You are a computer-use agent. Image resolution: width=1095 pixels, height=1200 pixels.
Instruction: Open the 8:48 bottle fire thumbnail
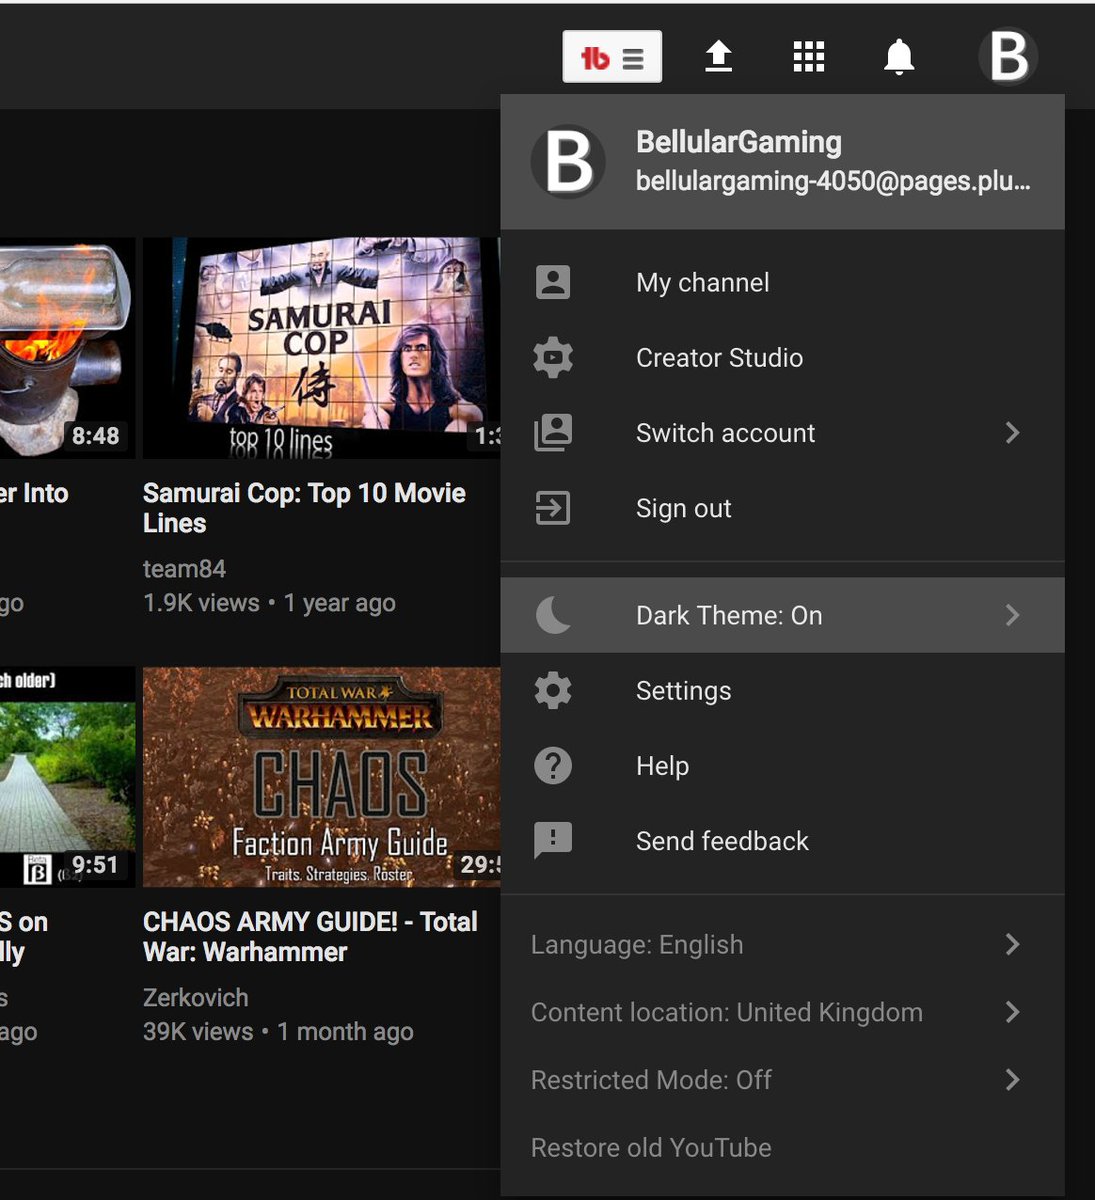67,348
